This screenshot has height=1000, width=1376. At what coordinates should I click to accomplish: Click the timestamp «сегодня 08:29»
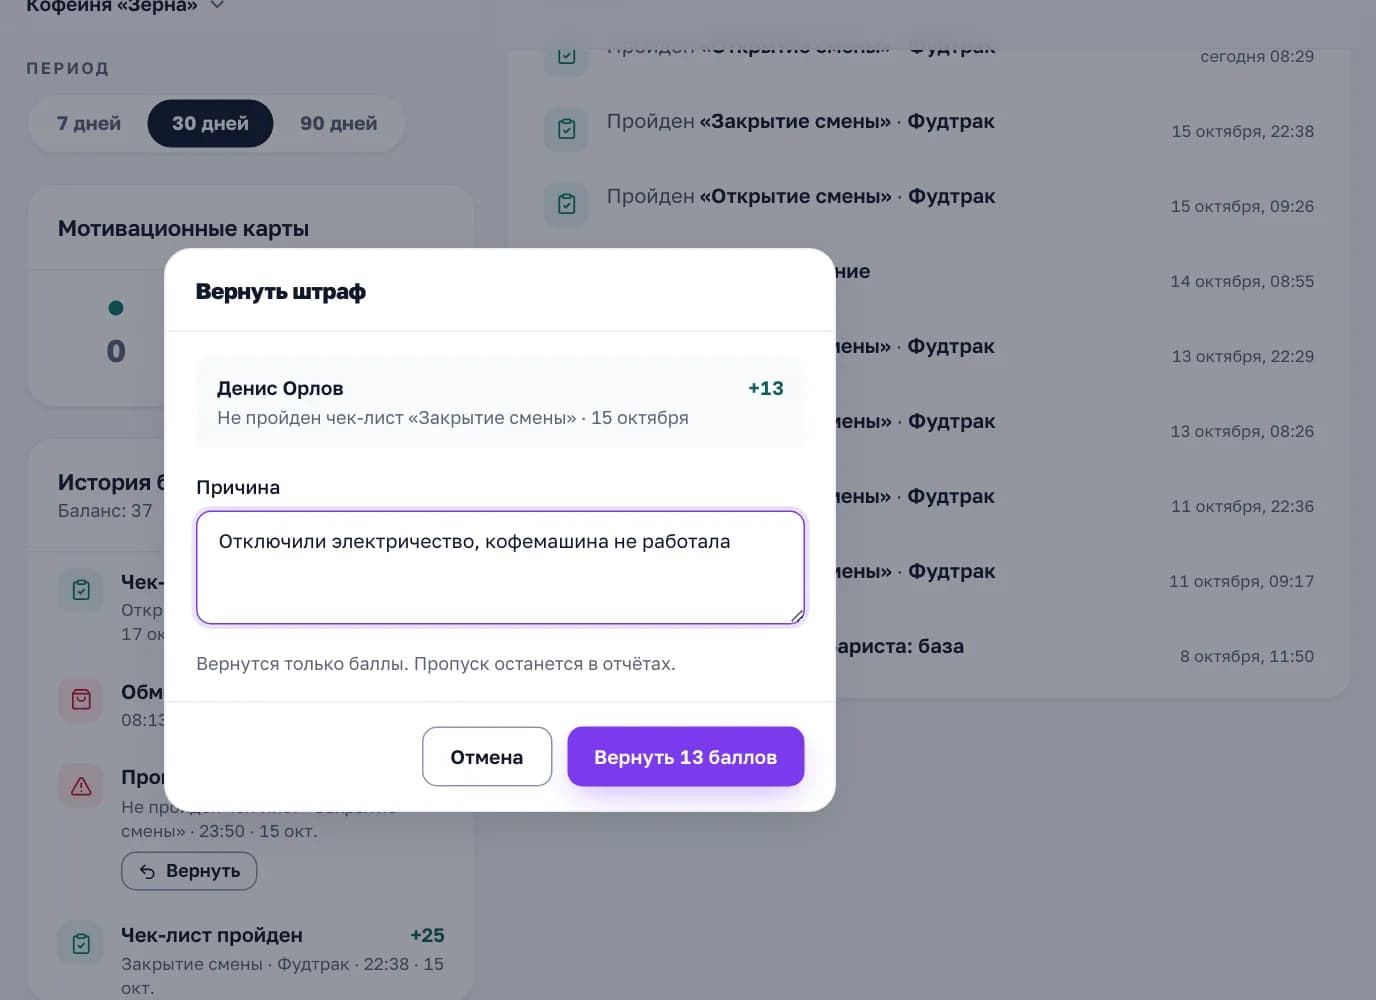pyautogui.click(x=1257, y=57)
